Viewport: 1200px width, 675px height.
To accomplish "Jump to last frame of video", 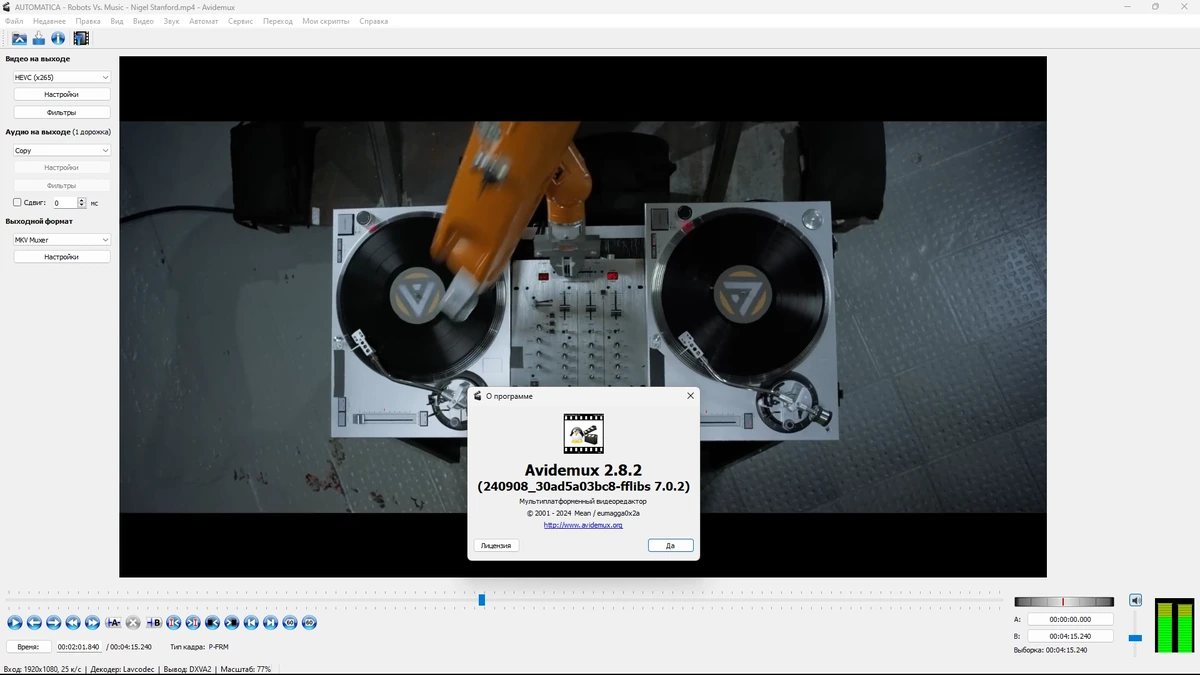I will tap(271, 623).
